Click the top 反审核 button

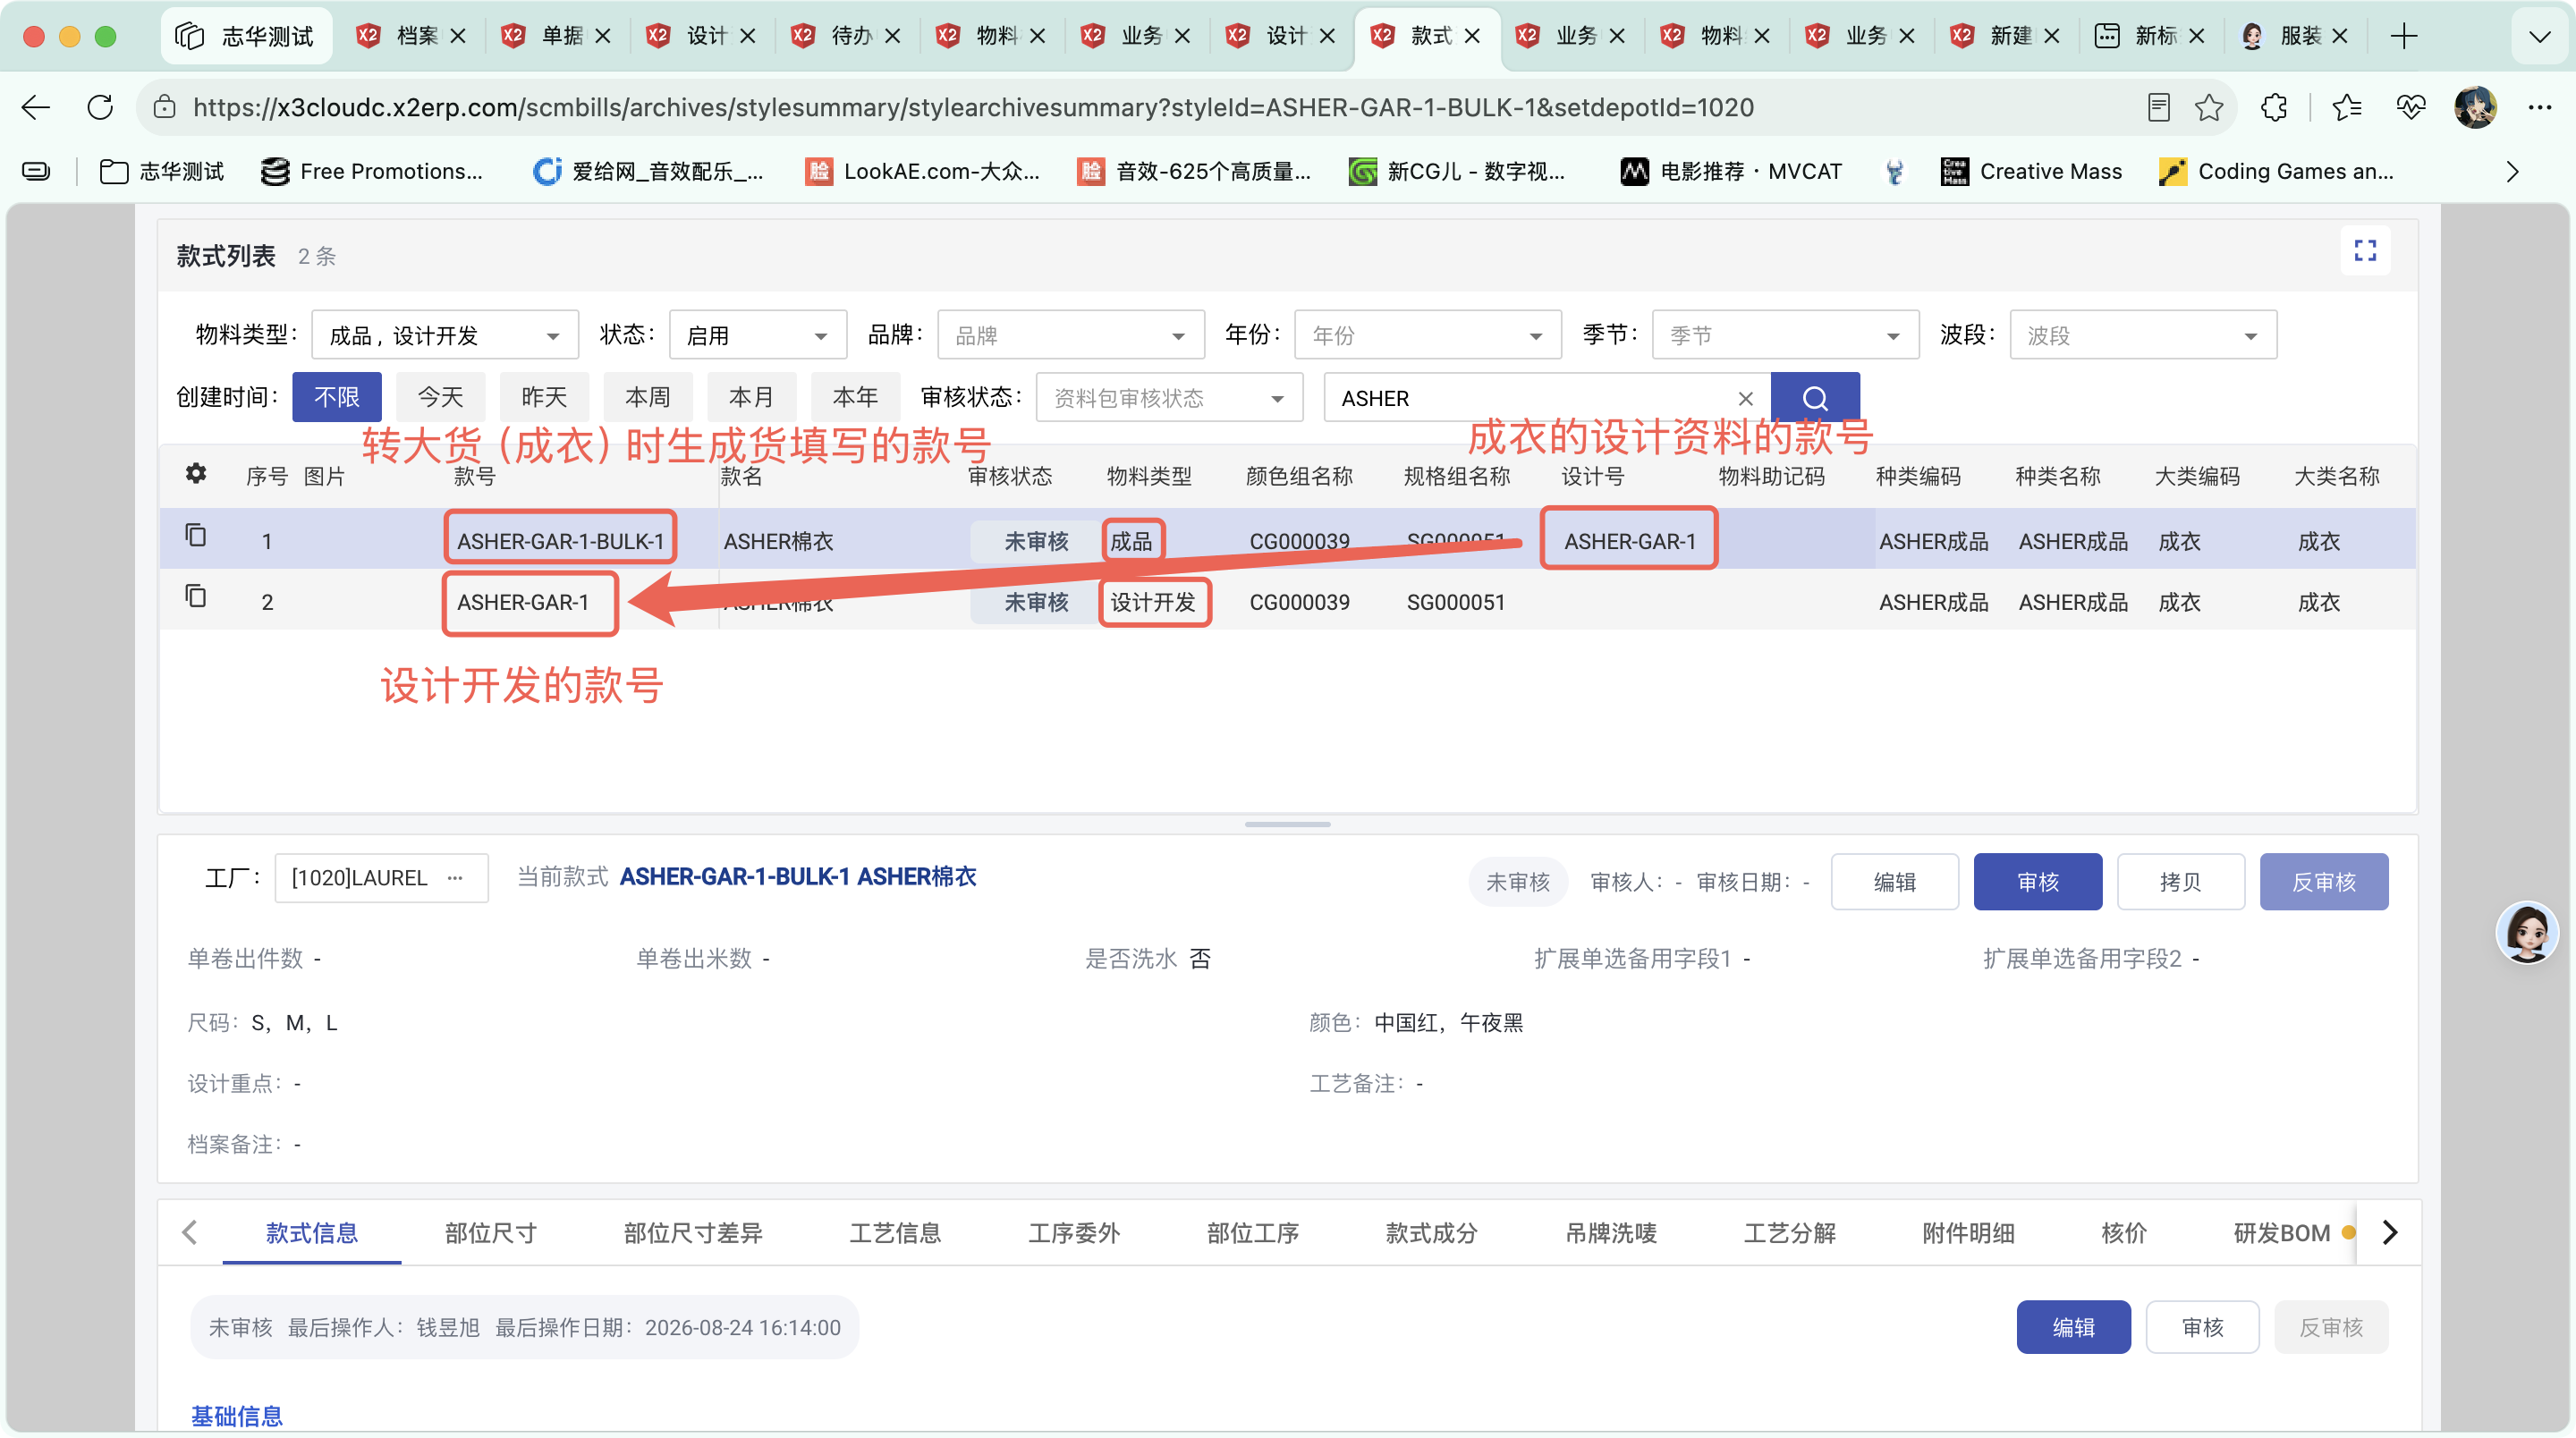[2324, 882]
